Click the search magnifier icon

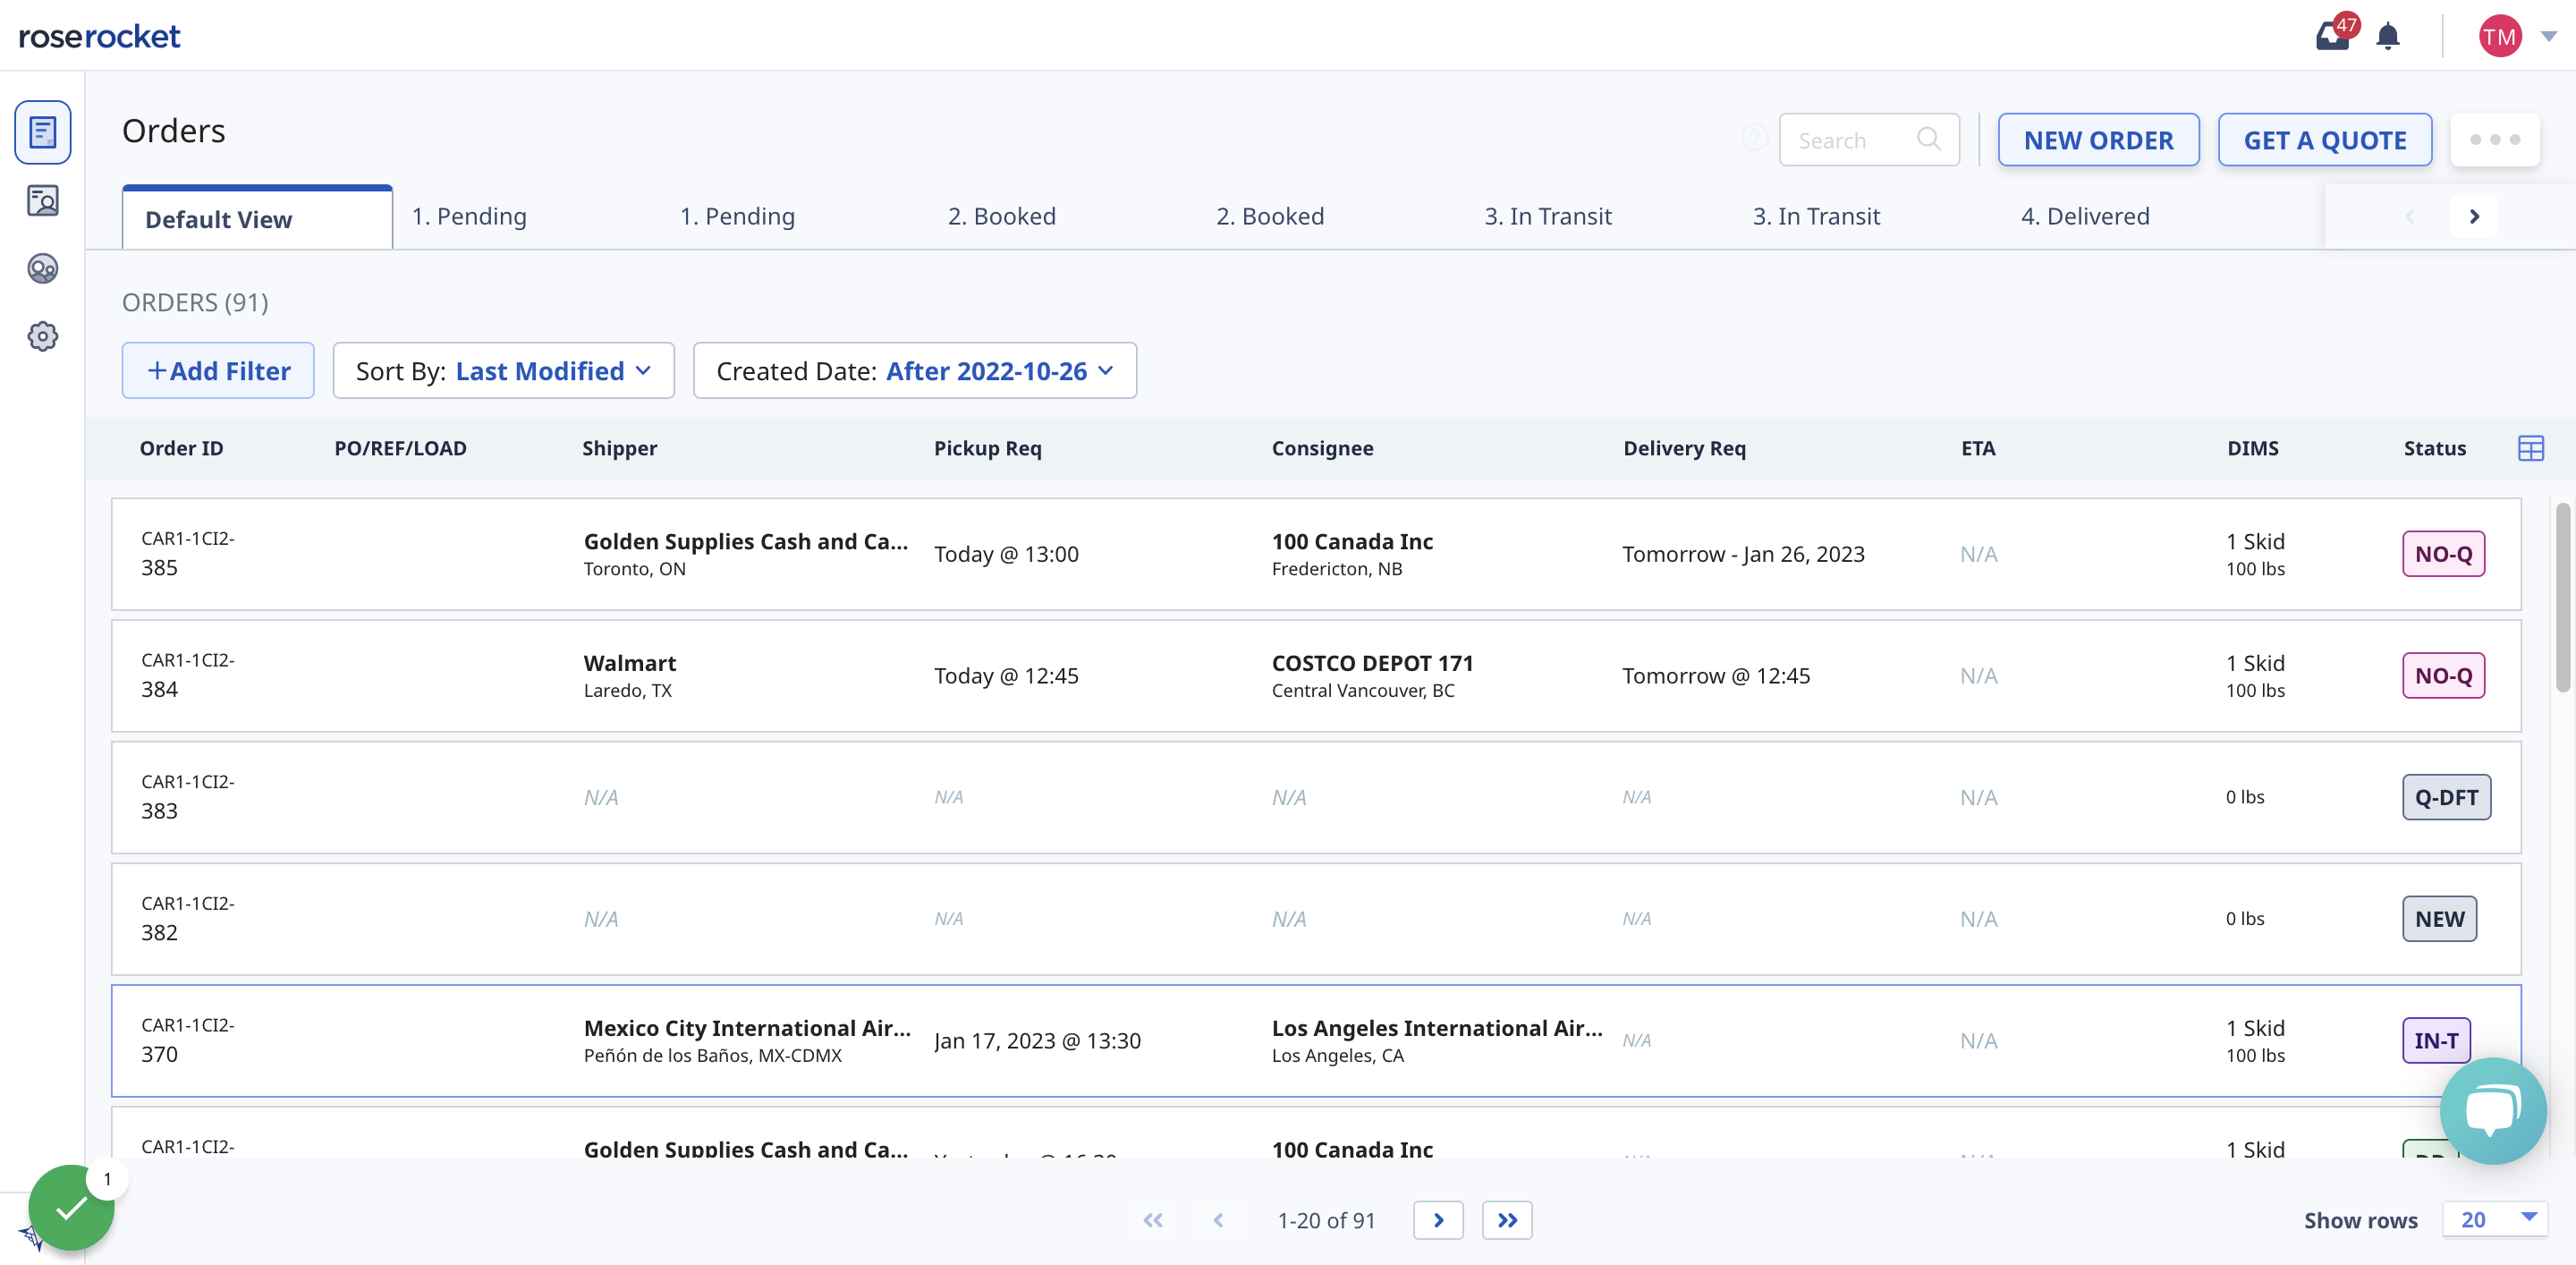pos(1928,139)
